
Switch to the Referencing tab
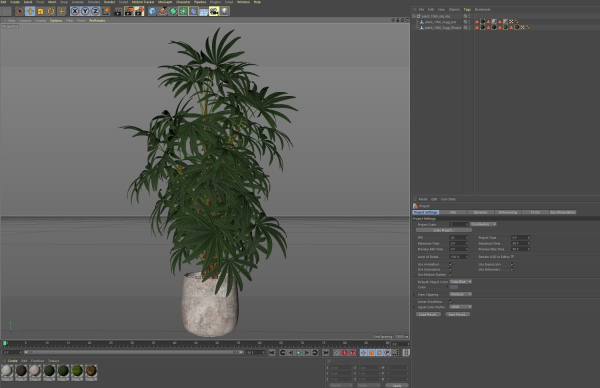508,212
